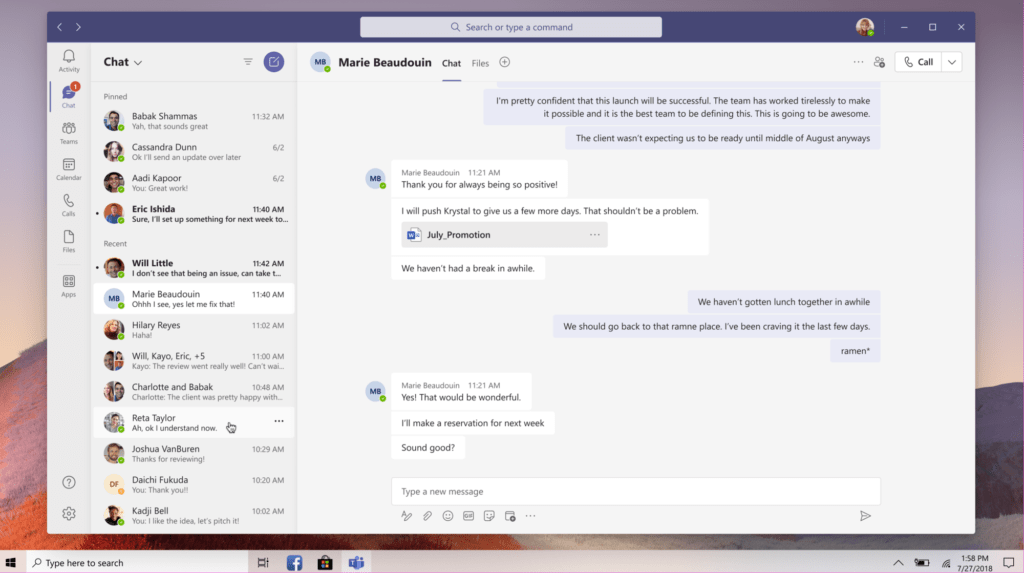Image resolution: width=1024 pixels, height=573 pixels.
Task: Switch to the Chat tab
Action: pyautogui.click(x=451, y=63)
